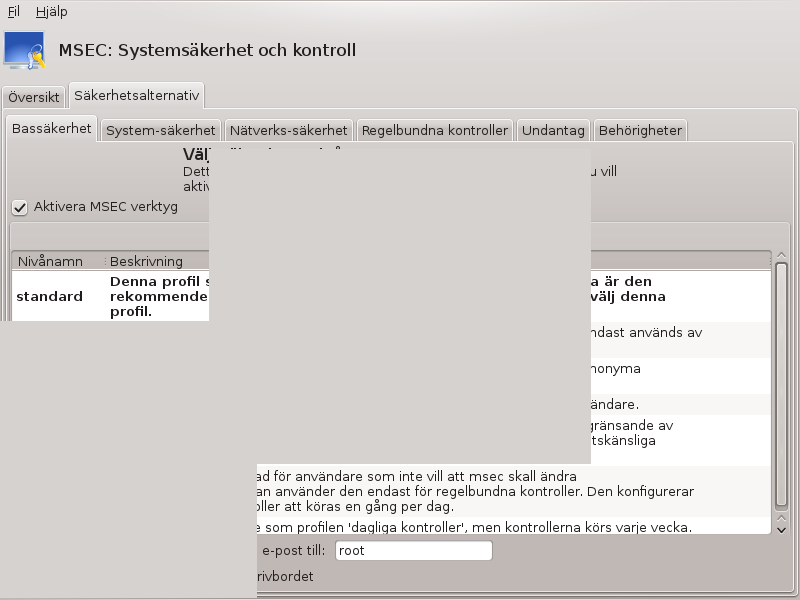Show the Nätverks-säkerhet tab
This screenshot has width=800, height=600.
pos(288,131)
